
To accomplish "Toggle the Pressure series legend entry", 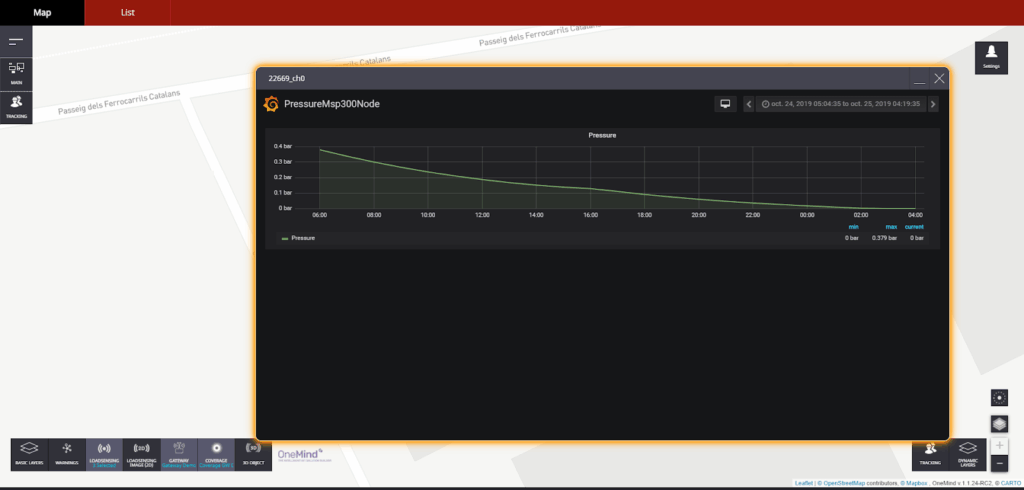I will click(x=302, y=238).
